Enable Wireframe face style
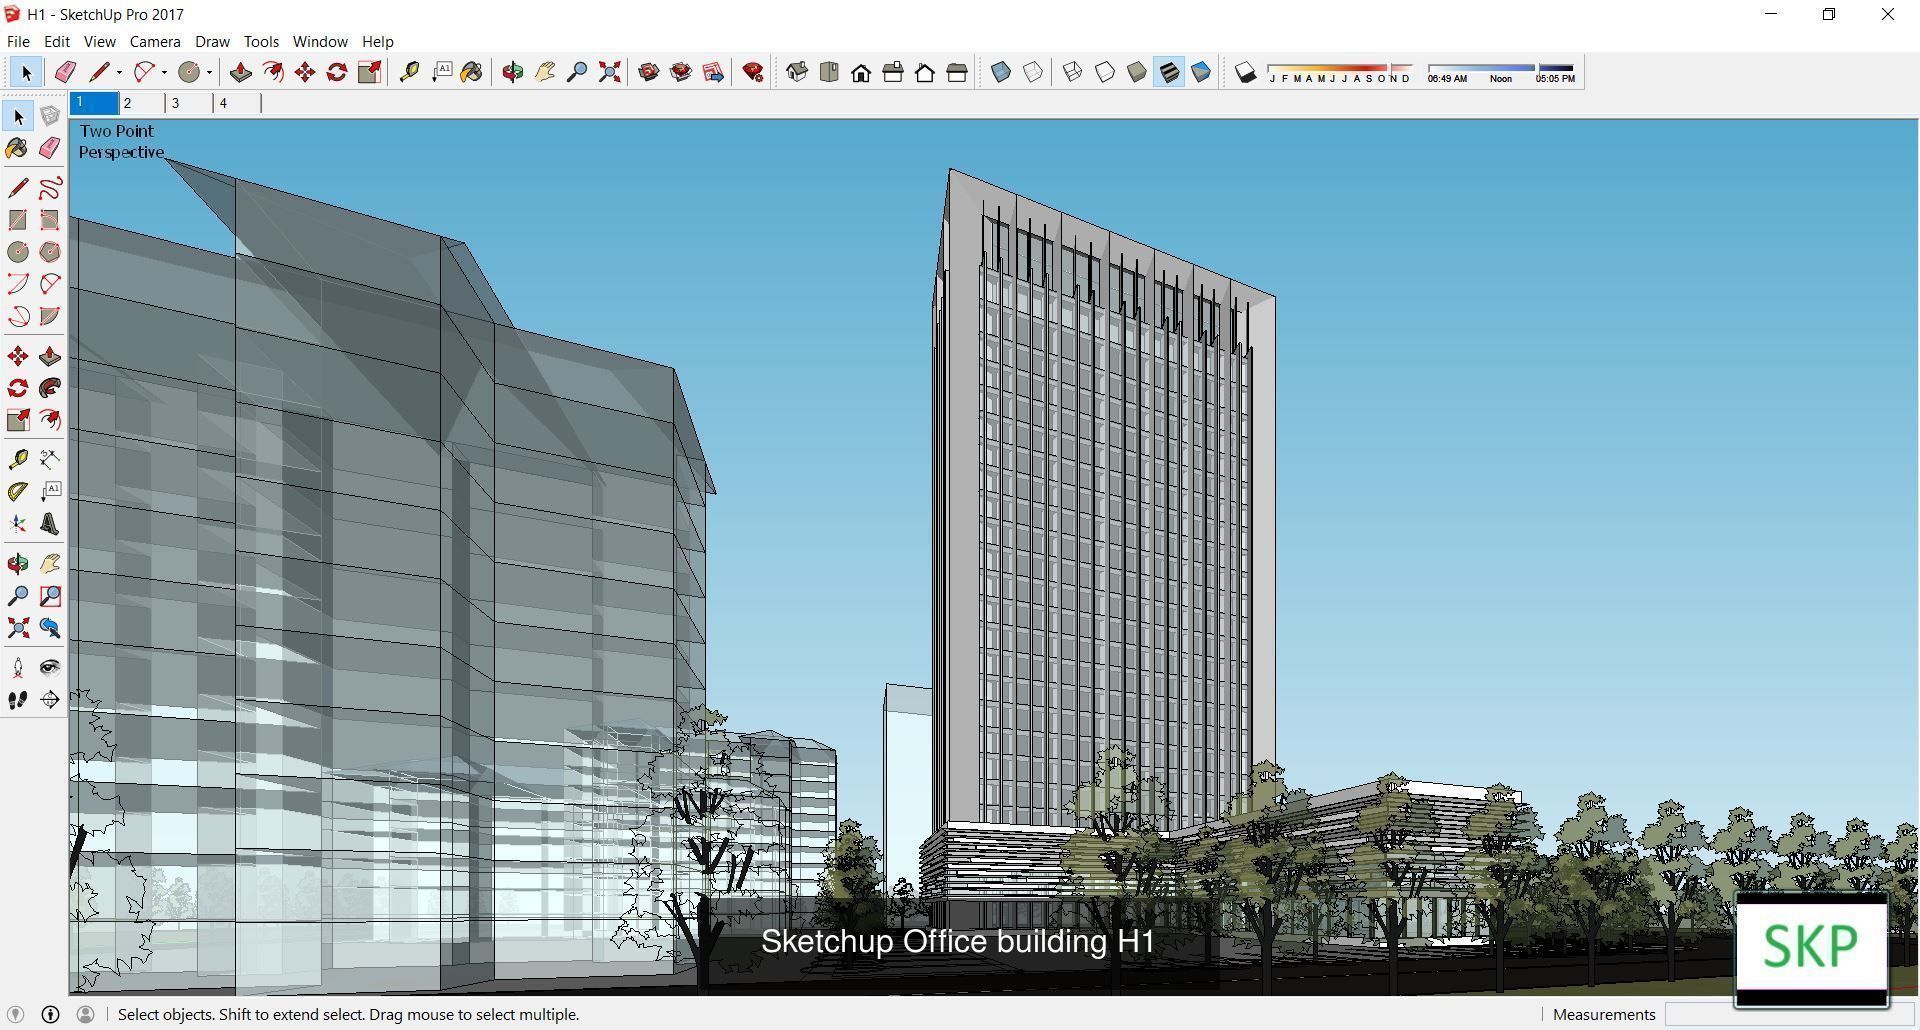 click(1073, 72)
